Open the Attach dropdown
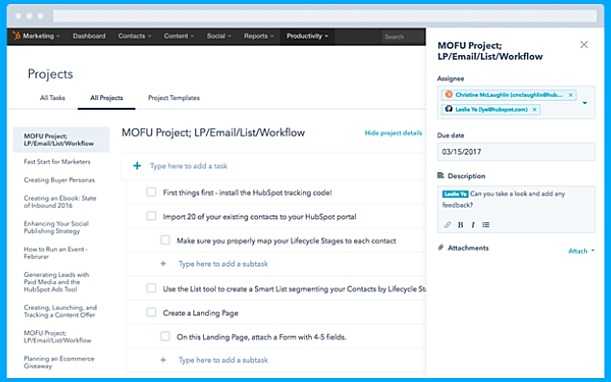This screenshot has width=611, height=382. pyautogui.click(x=581, y=251)
